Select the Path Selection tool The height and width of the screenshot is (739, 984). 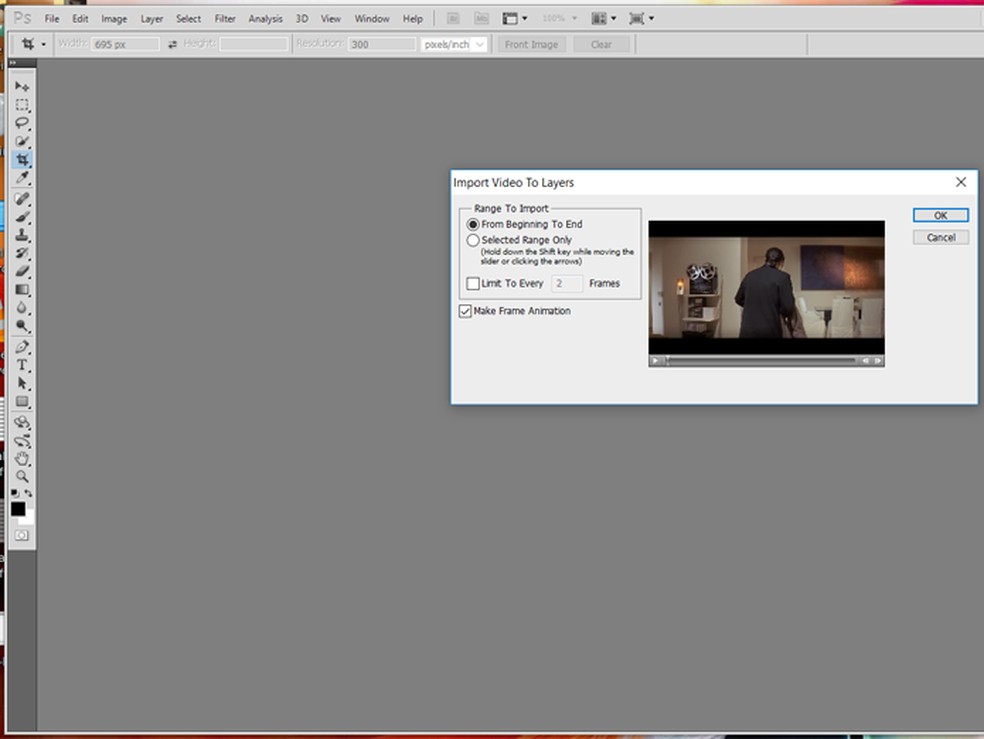coord(22,383)
